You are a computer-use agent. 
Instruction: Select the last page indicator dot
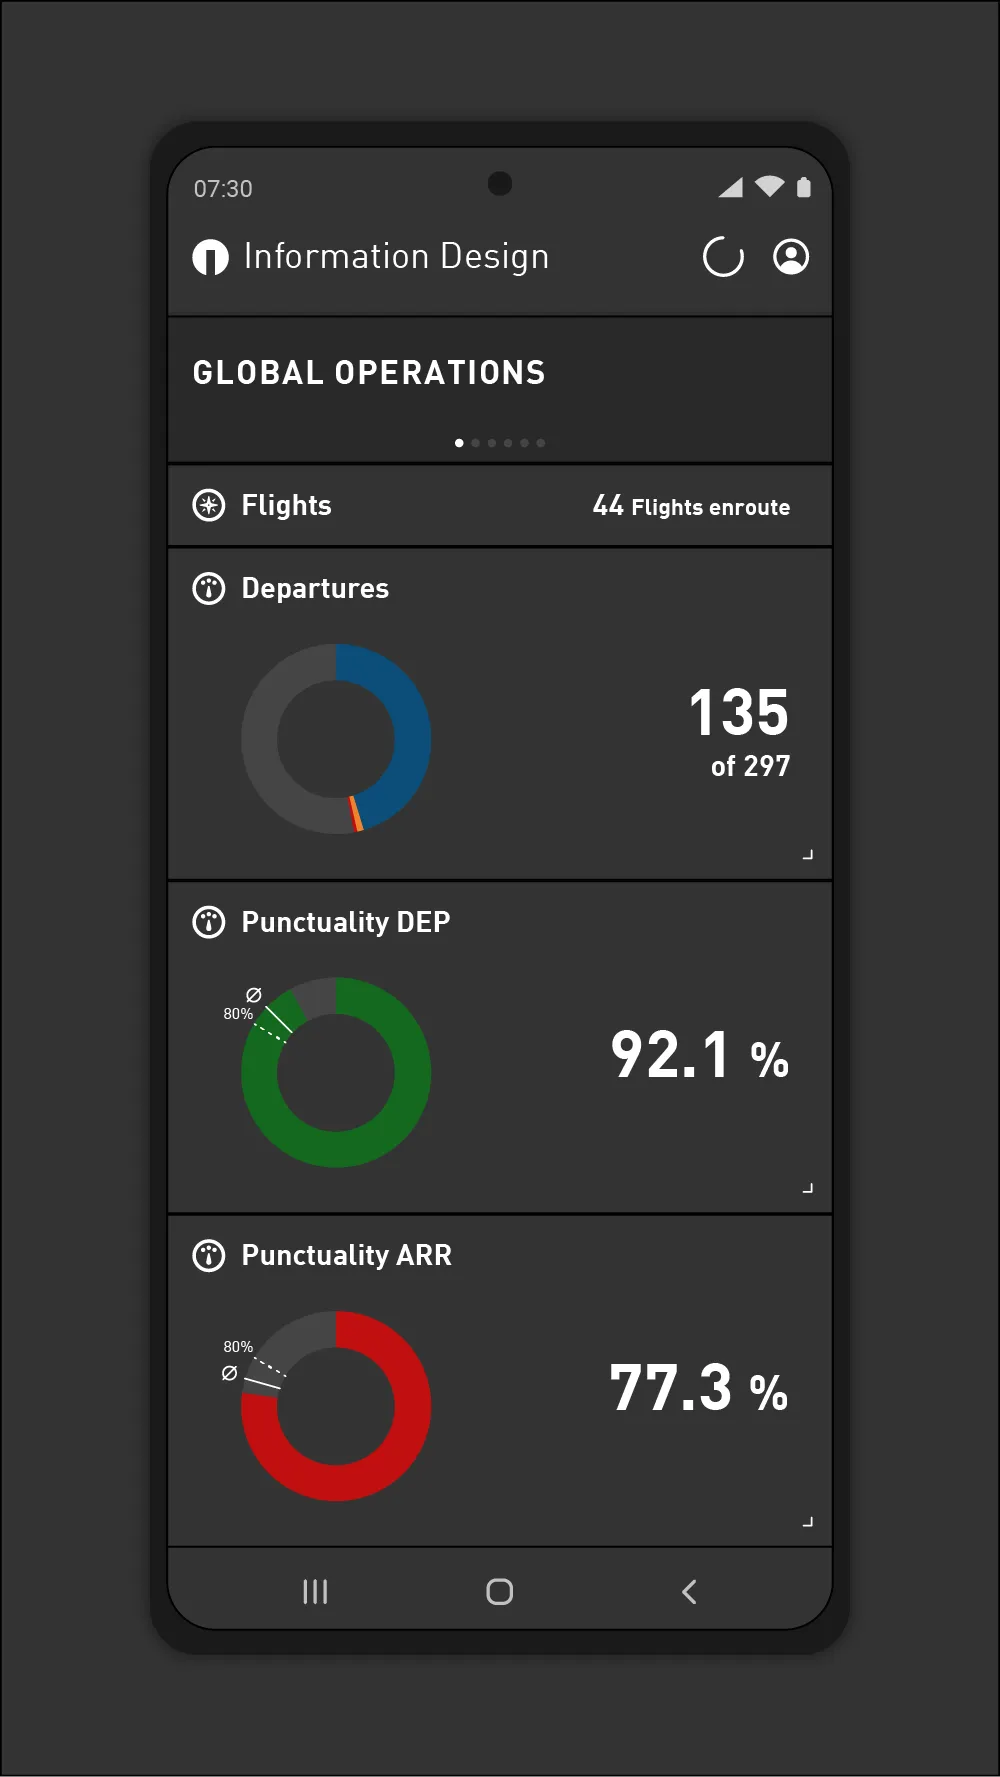pyautogui.click(x=541, y=443)
